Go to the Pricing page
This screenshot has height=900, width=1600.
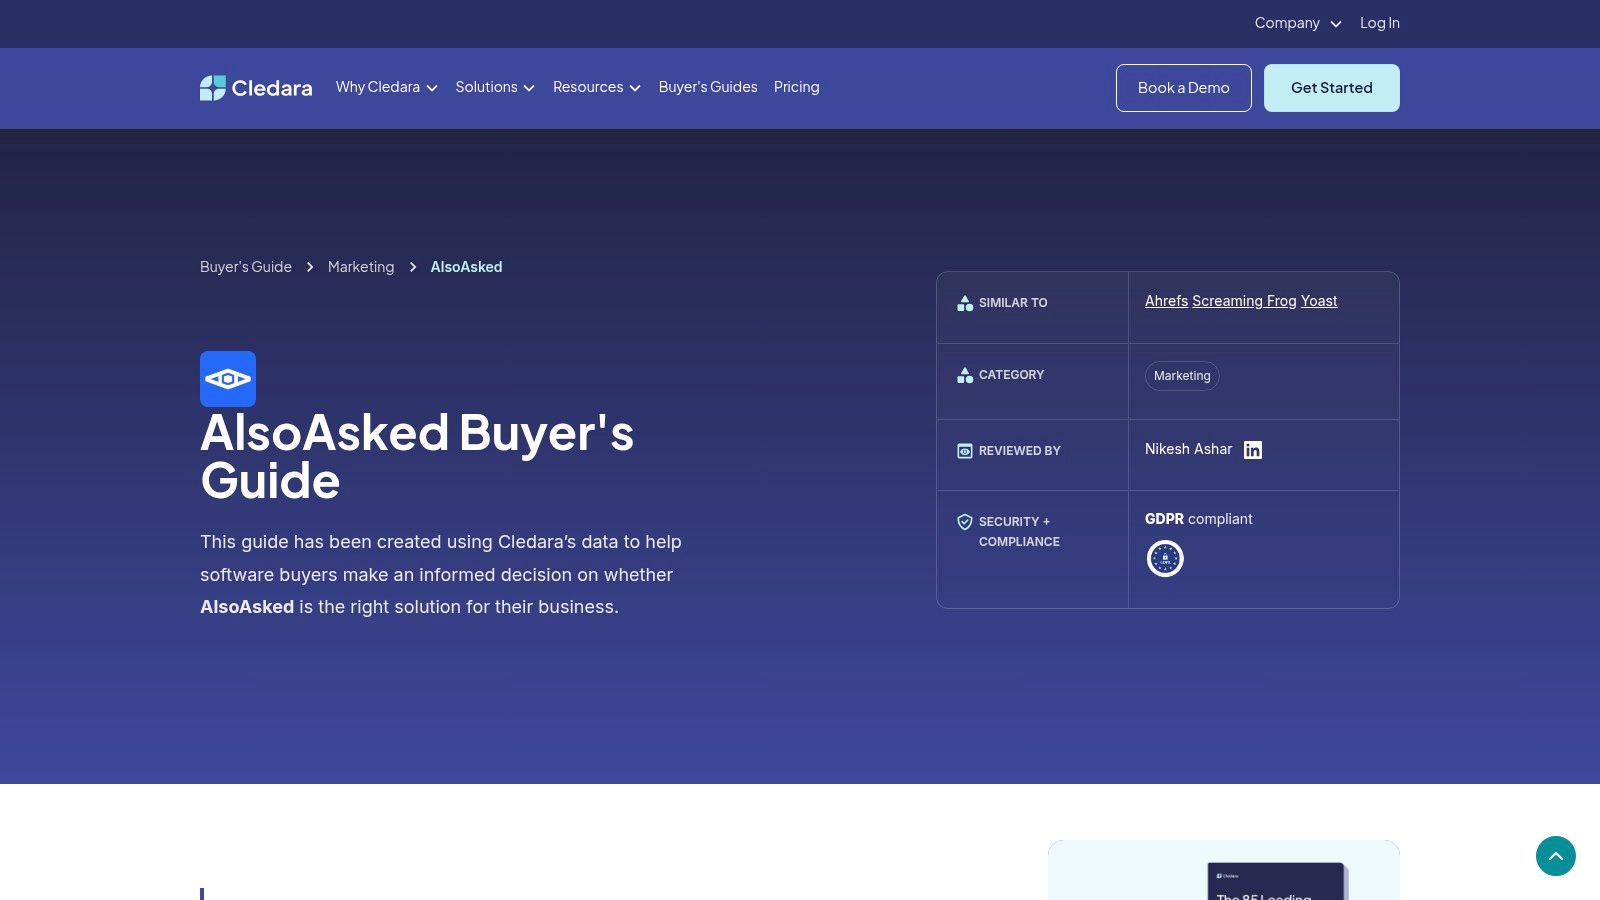click(x=797, y=87)
